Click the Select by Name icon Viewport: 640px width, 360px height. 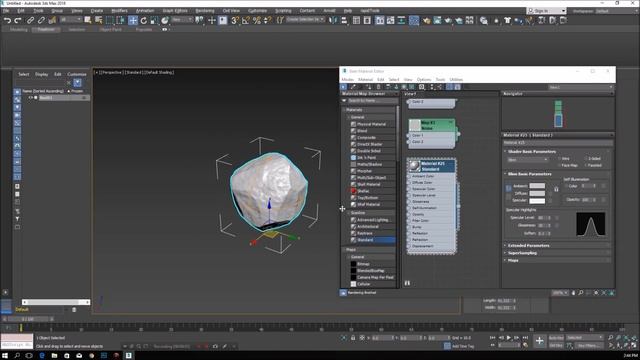[x=98, y=20]
